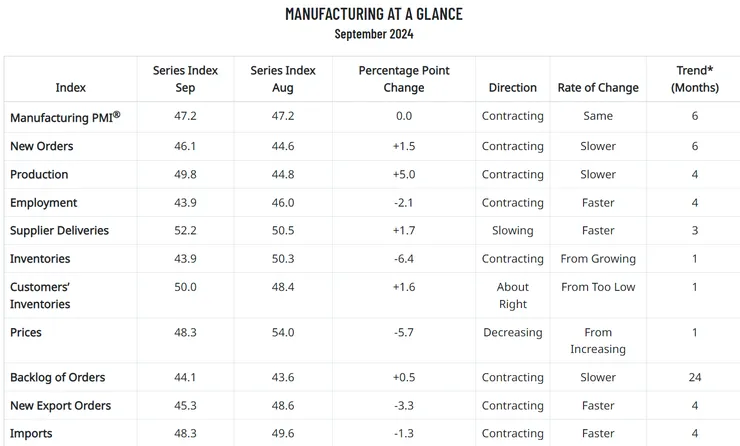Click the Production index label
The width and height of the screenshot is (740, 446).
tap(39, 174)
